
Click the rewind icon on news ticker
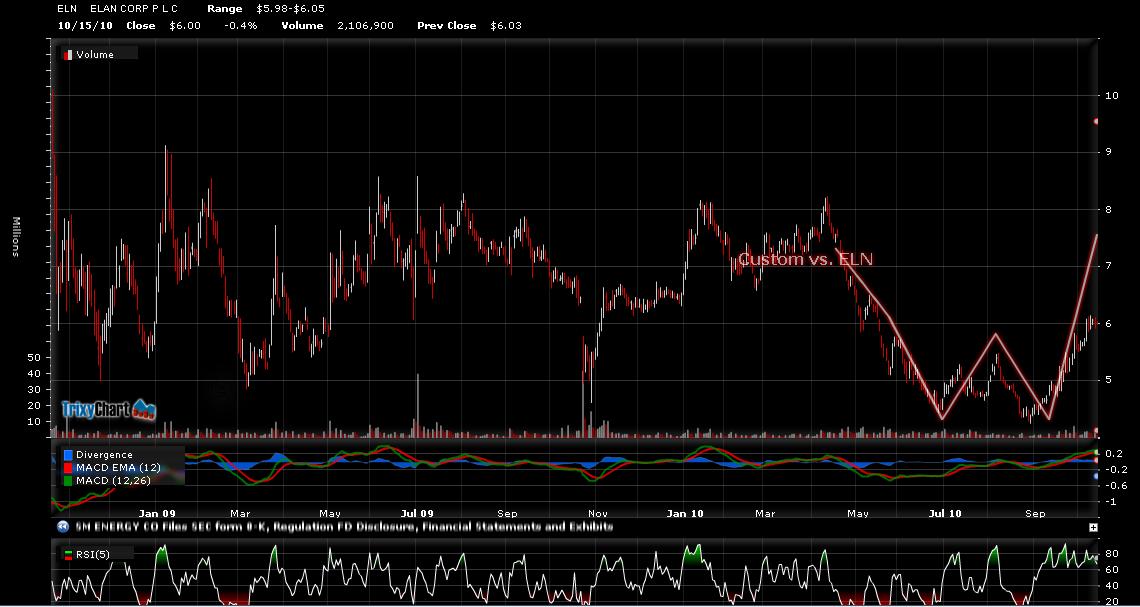62,526
